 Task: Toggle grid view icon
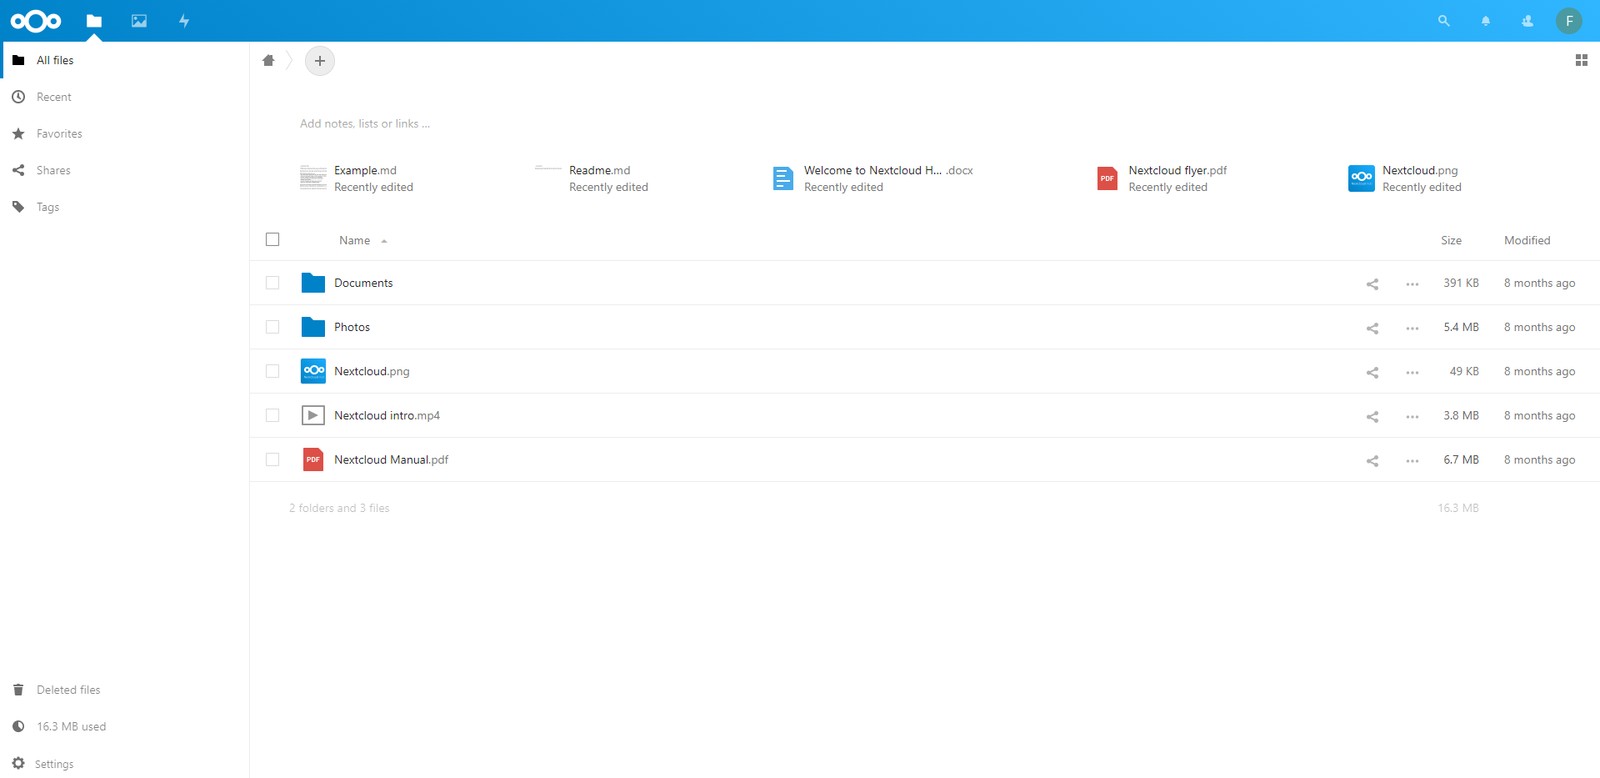pos(1581,61)
